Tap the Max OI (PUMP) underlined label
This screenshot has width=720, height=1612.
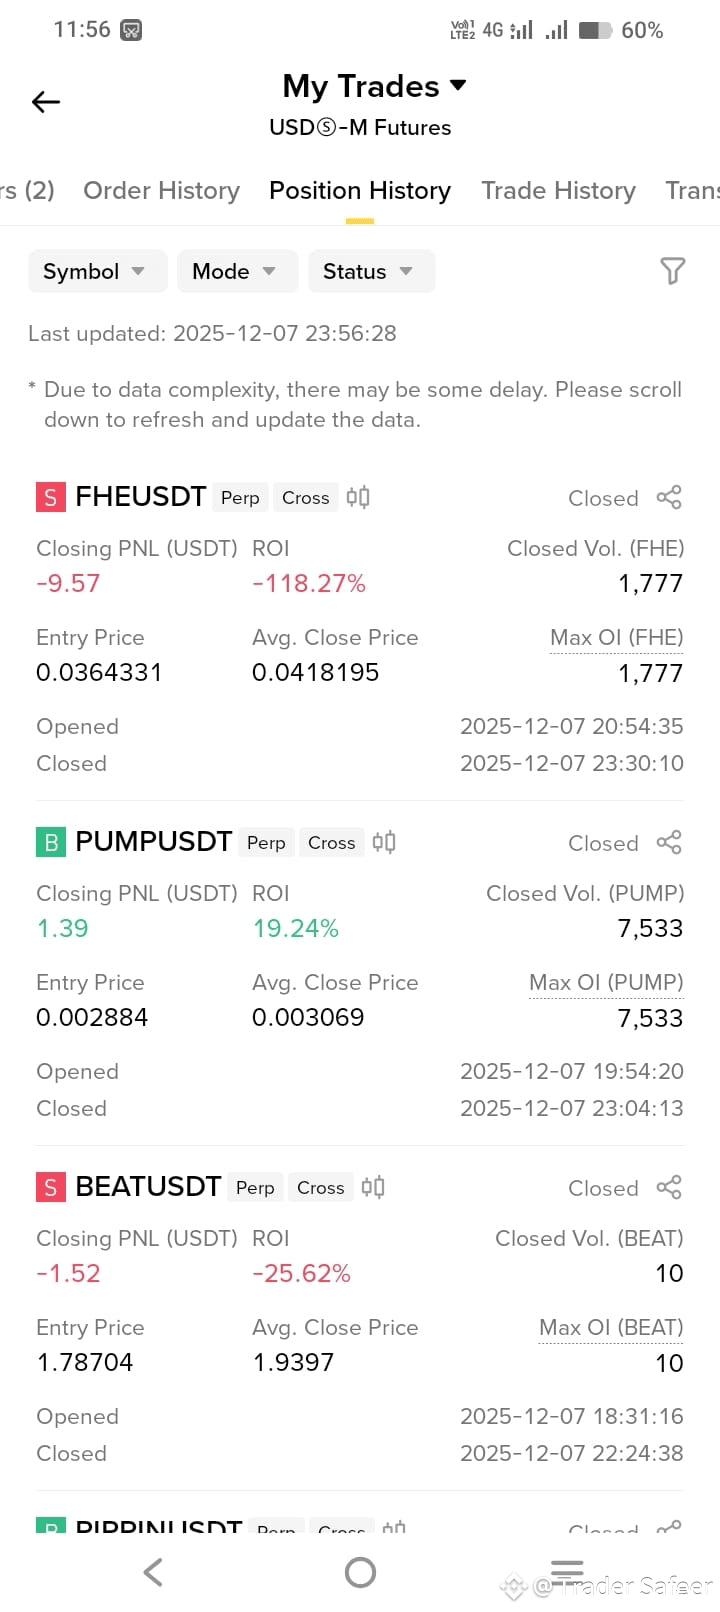click(606, 983)
